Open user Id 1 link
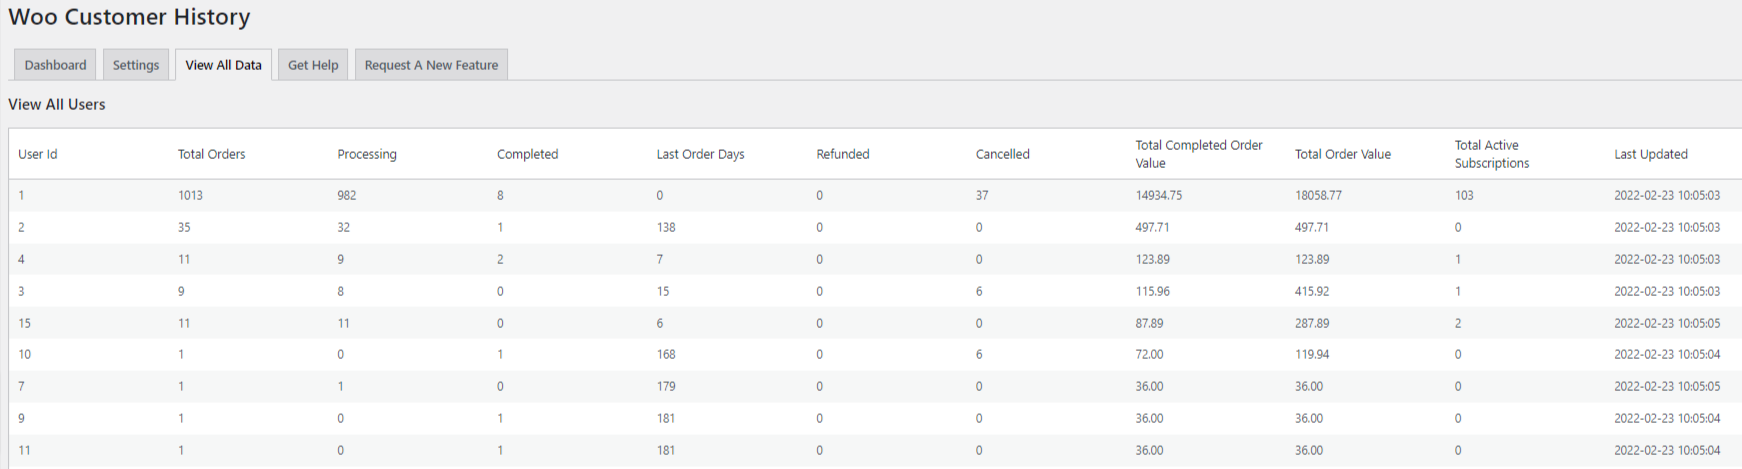This screenshot has height=469, width=1742. (x=21, y=195)
